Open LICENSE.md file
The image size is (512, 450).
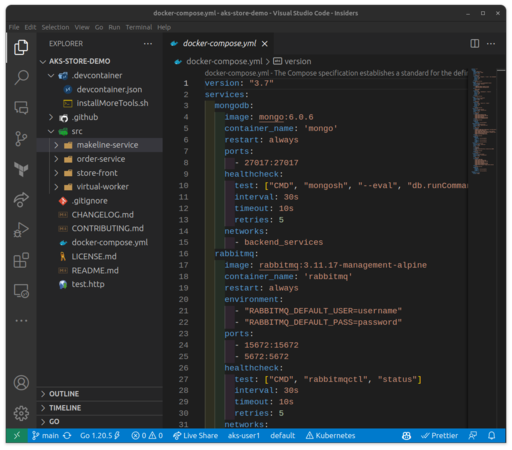(x=94, y=256)
